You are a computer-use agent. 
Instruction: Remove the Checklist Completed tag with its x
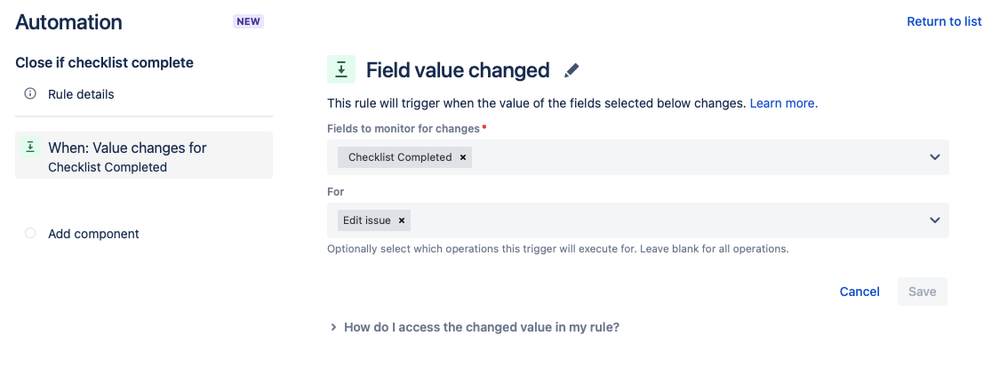click(x=463, y=157)
